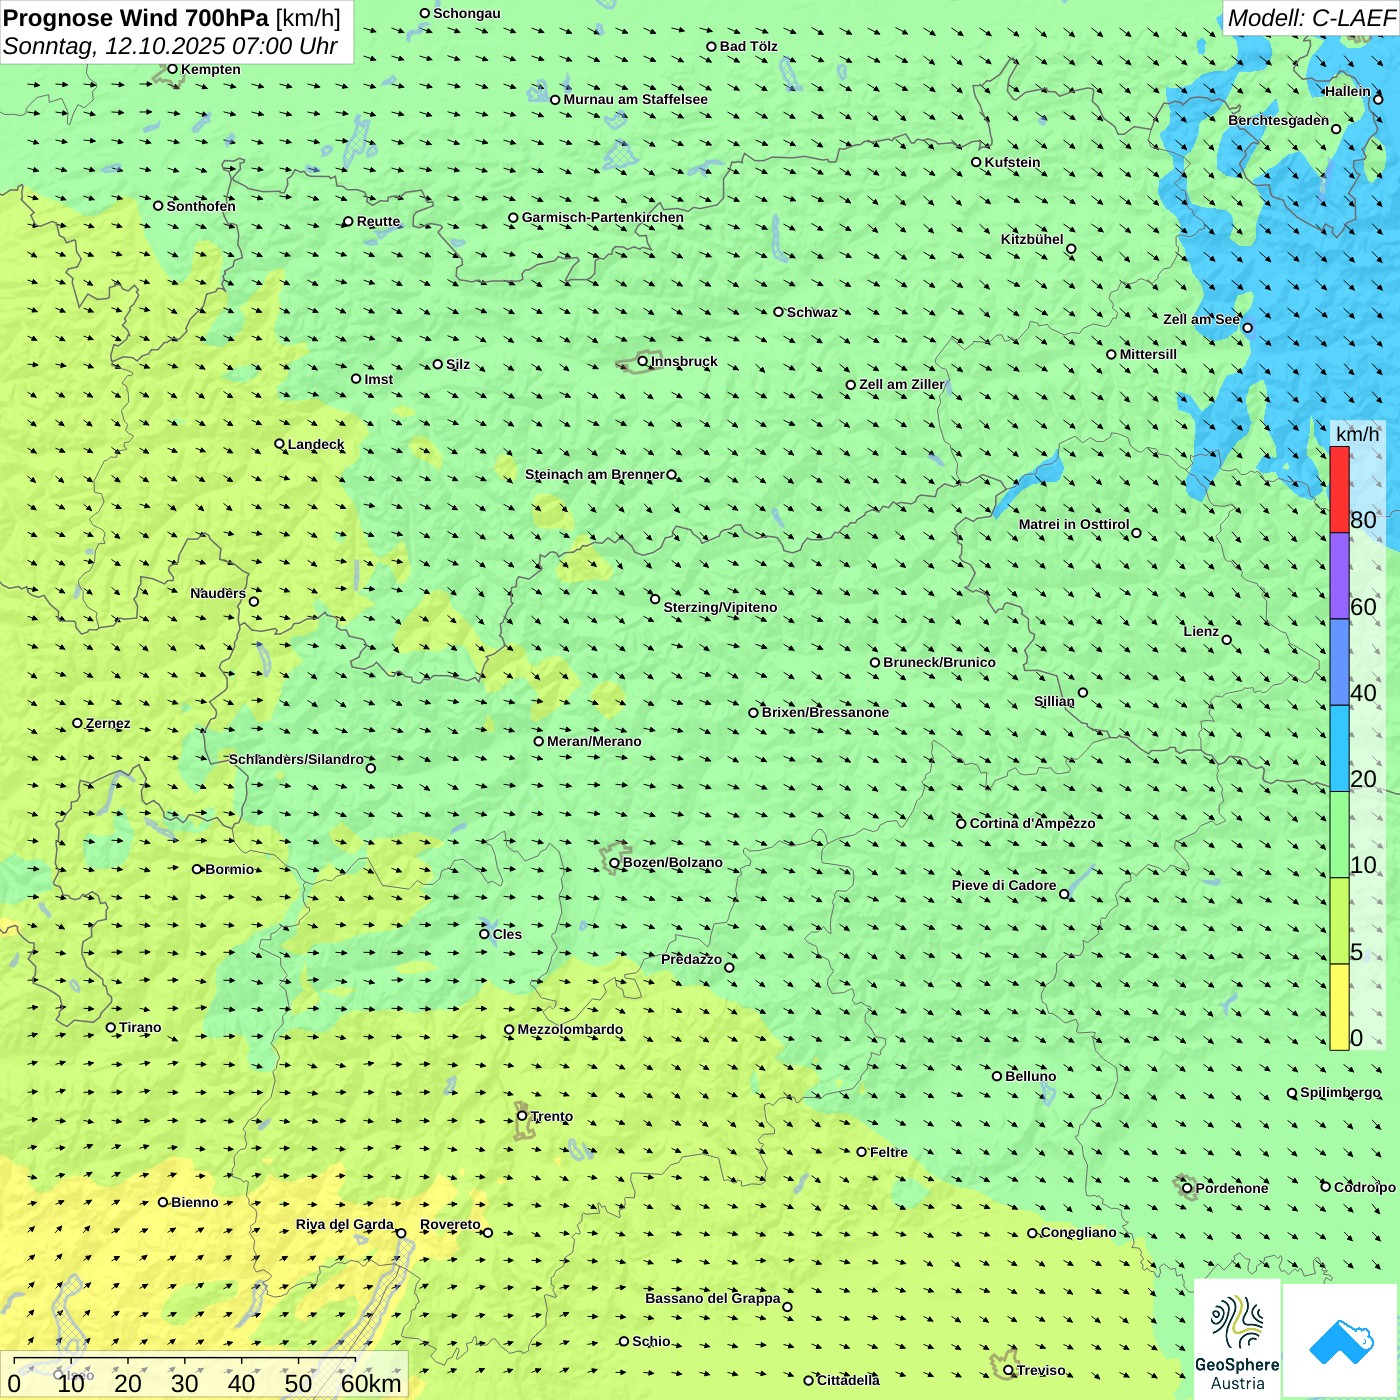Click the 'Spilimbergo' label

[1340, 1092]
